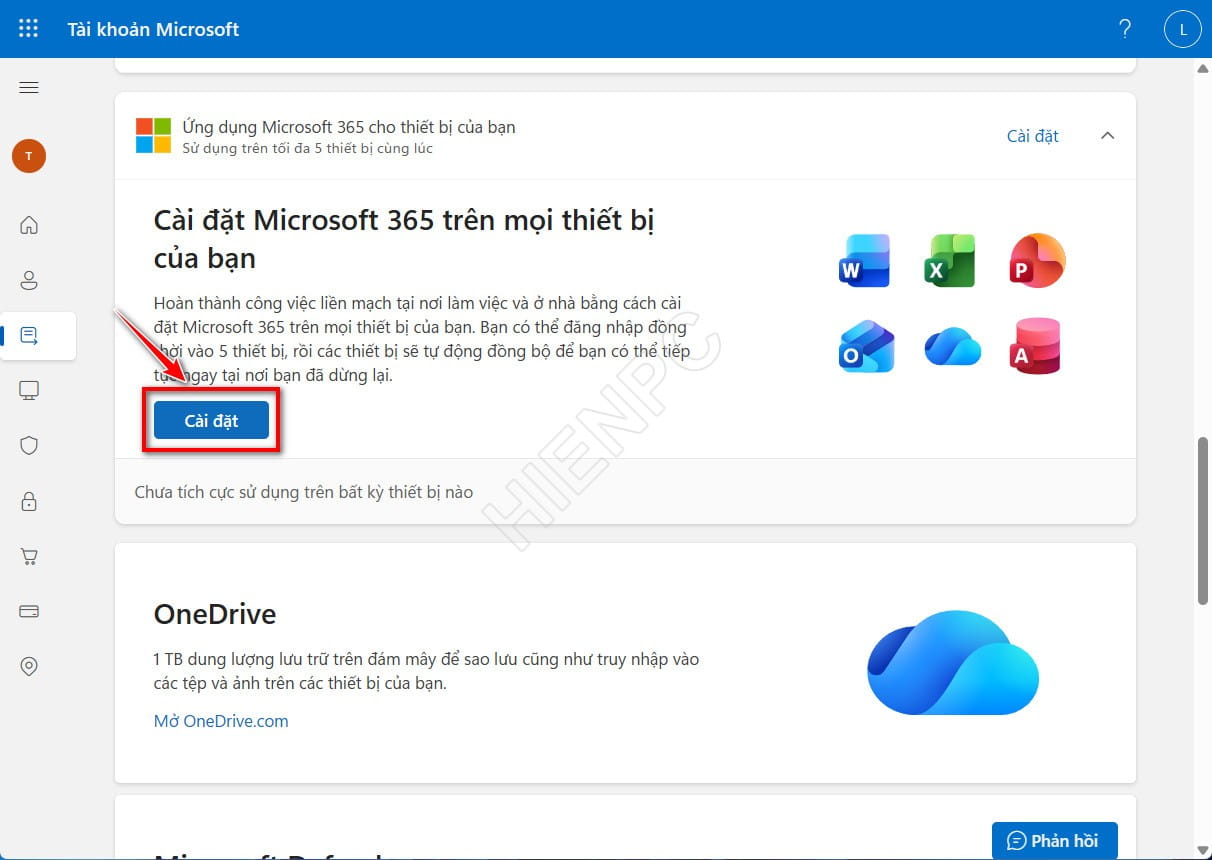1212x860 pixels.
Task: Click 'Chưa tích cực sử dụng' status text
Action: [304, 492]
